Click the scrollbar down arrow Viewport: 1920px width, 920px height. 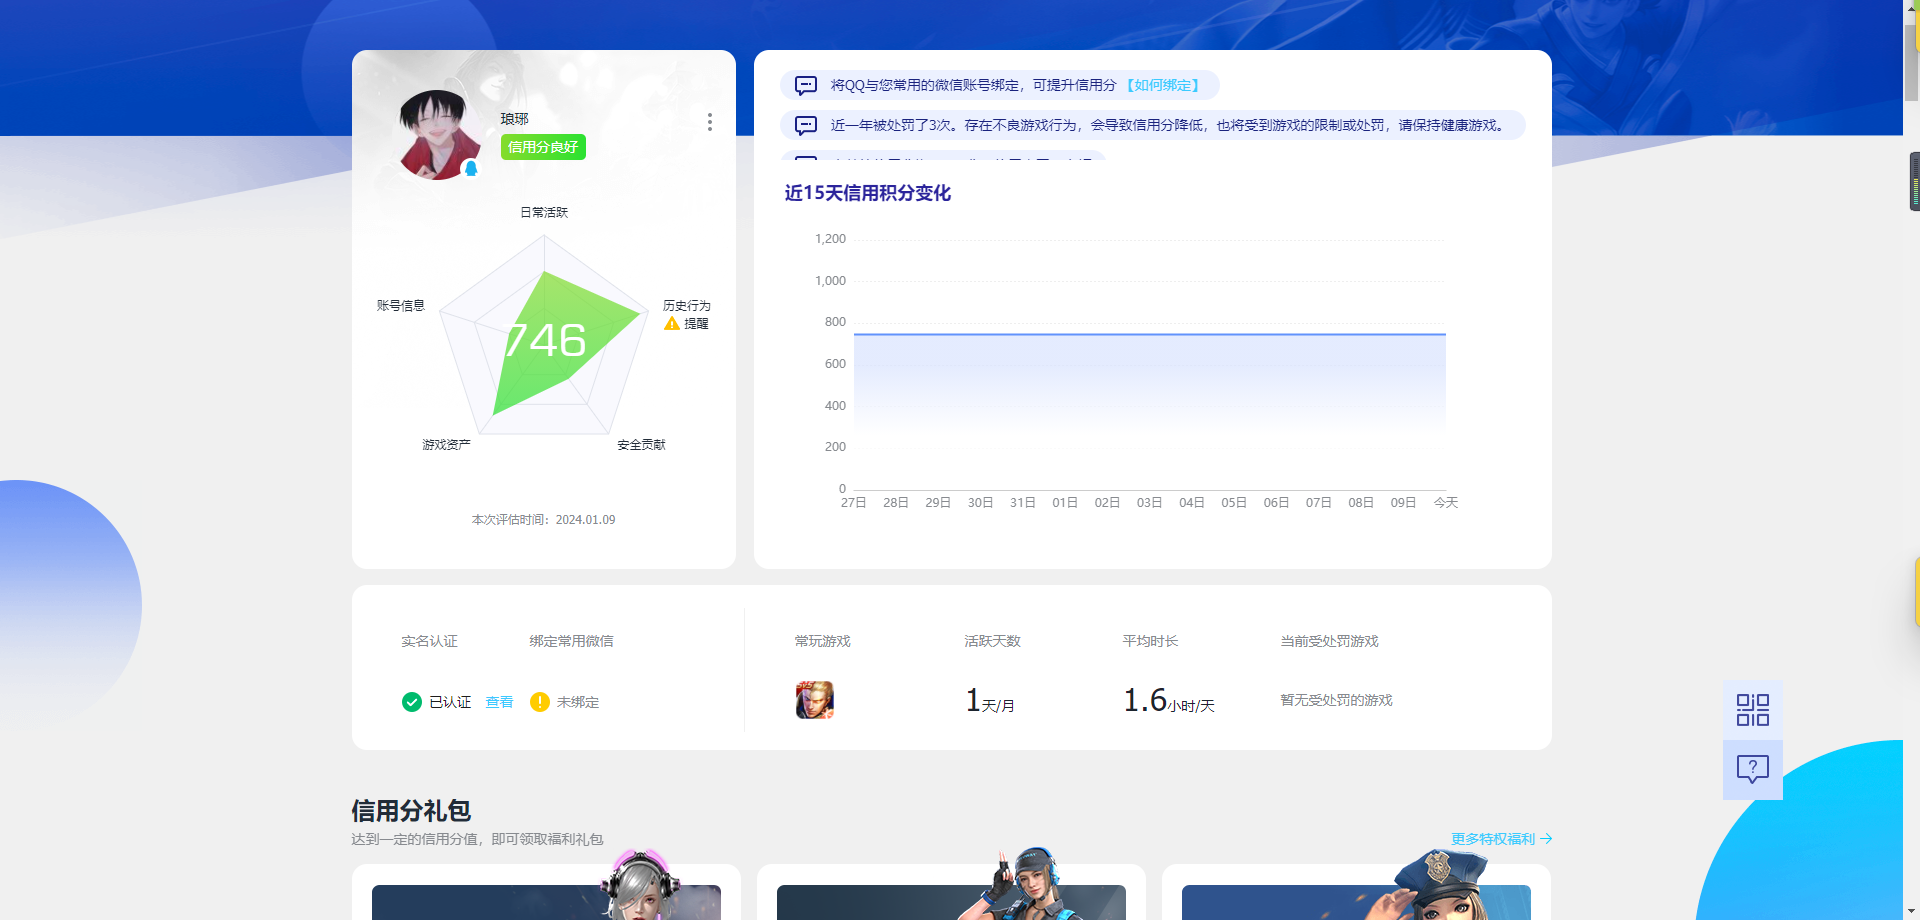1911,912
